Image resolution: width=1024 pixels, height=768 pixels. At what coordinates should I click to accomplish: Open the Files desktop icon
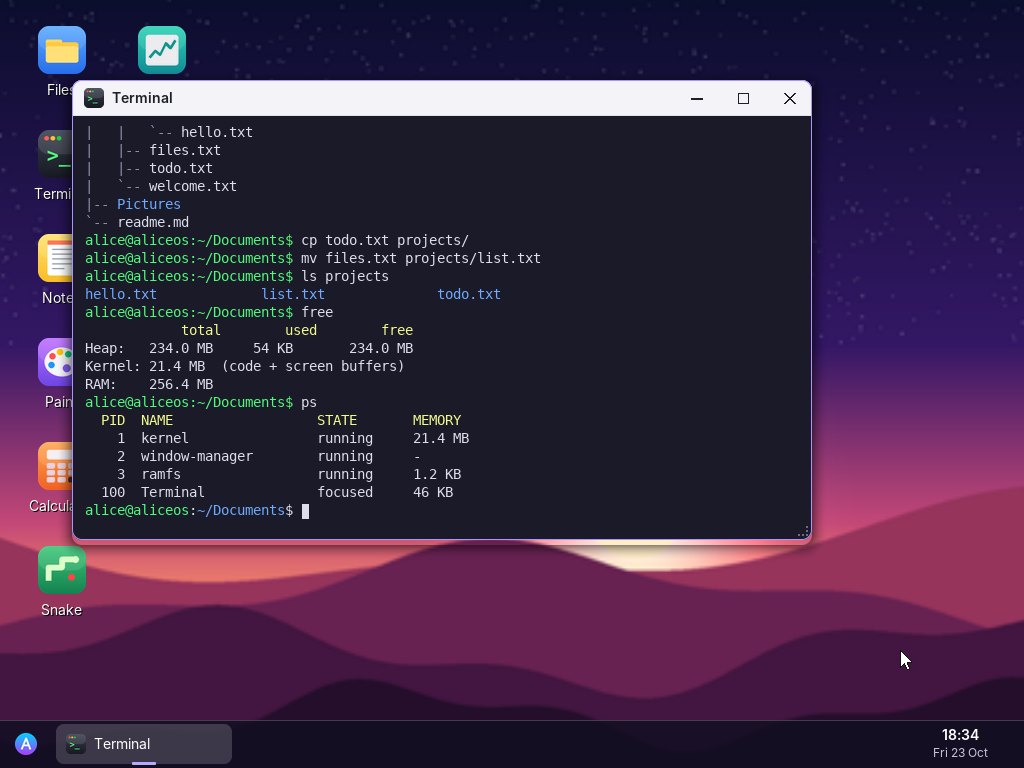[62, 50]
